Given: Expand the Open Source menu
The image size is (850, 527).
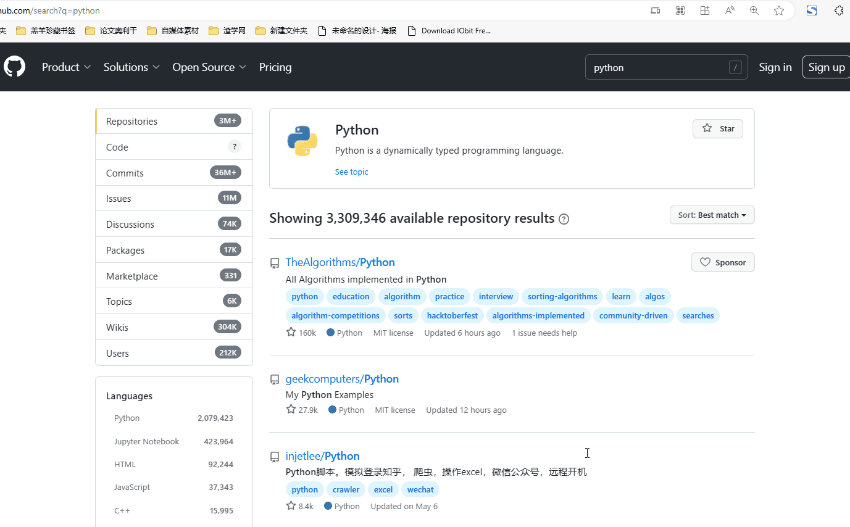Looking at the screenshot, I should 208,67.
